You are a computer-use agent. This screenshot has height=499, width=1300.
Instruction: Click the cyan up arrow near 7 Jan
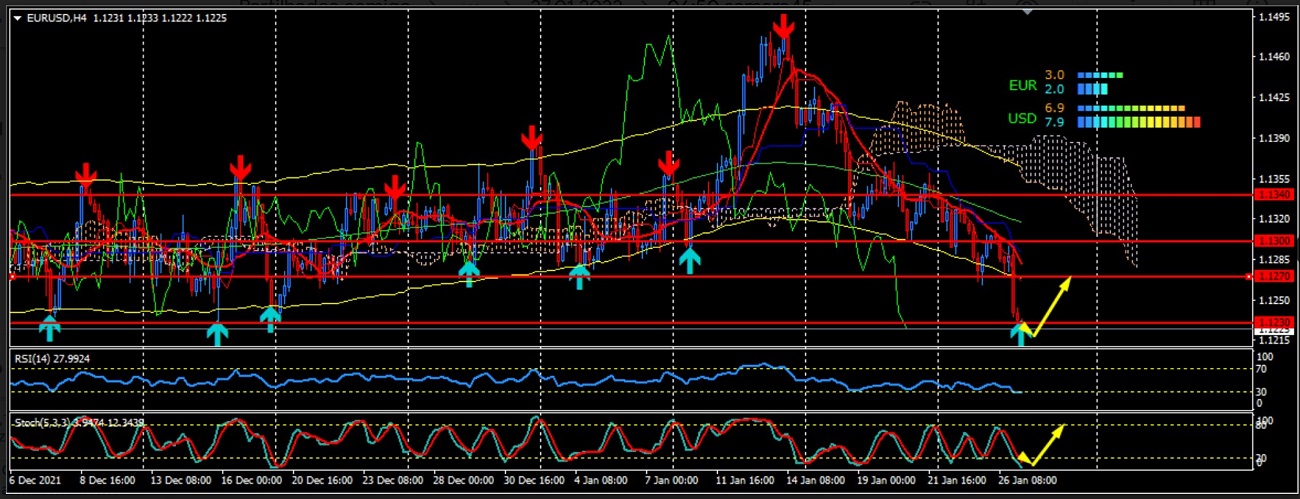(689, 260)
